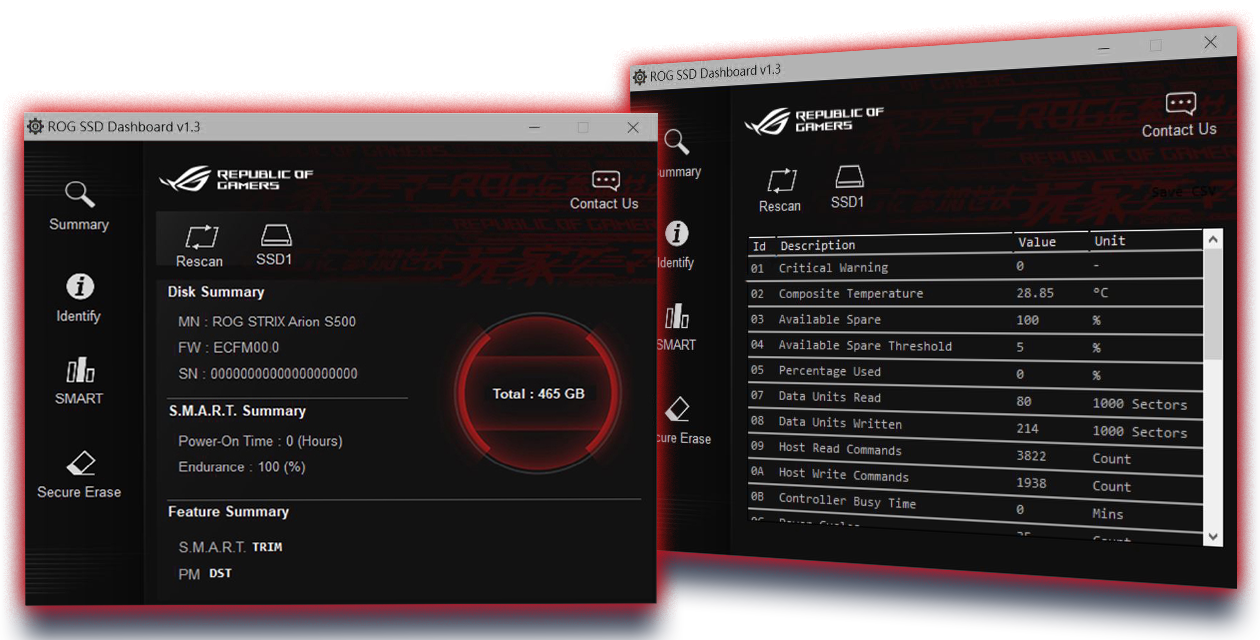Select the SSD1 drive icon in front window
Image resolution: width=1260 pixels, height=640 pixels.
[275, 236]
